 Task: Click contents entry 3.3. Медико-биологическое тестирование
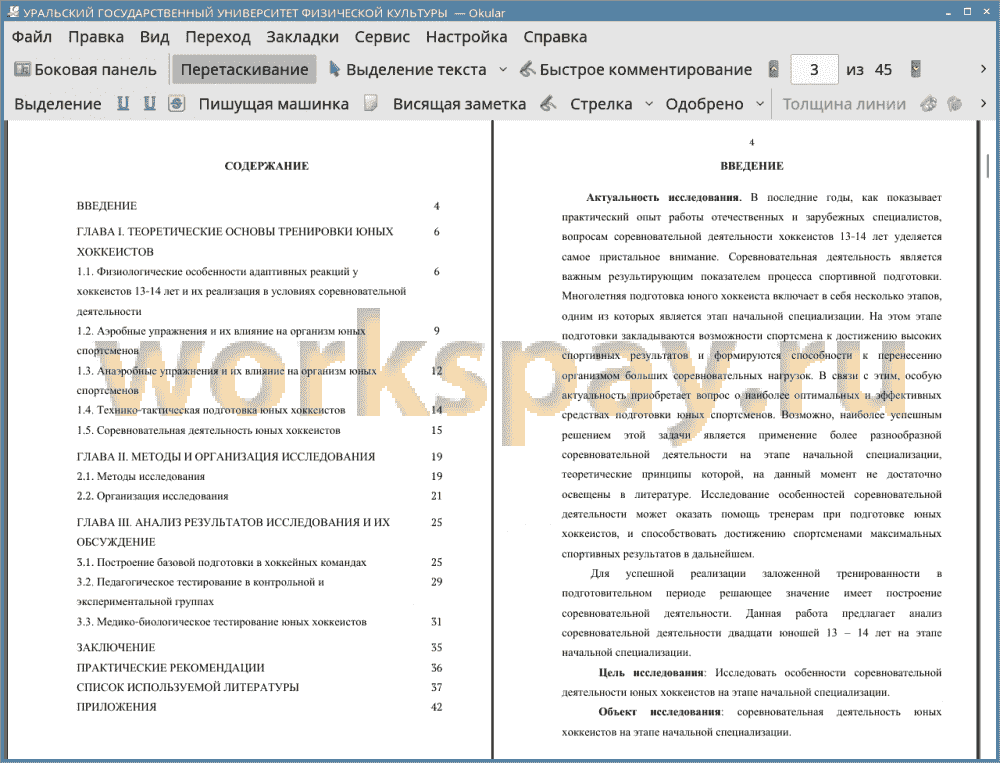(x=222, y=622)
